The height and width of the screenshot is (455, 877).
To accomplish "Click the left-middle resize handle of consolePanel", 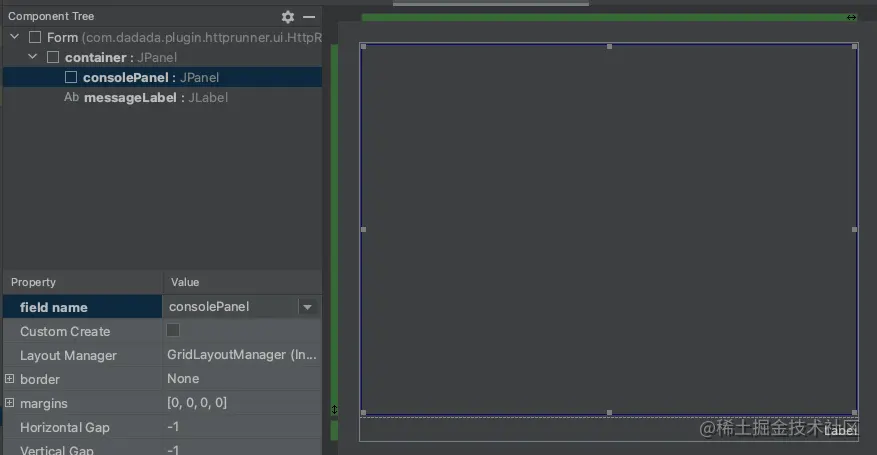I will click(364, 230).
